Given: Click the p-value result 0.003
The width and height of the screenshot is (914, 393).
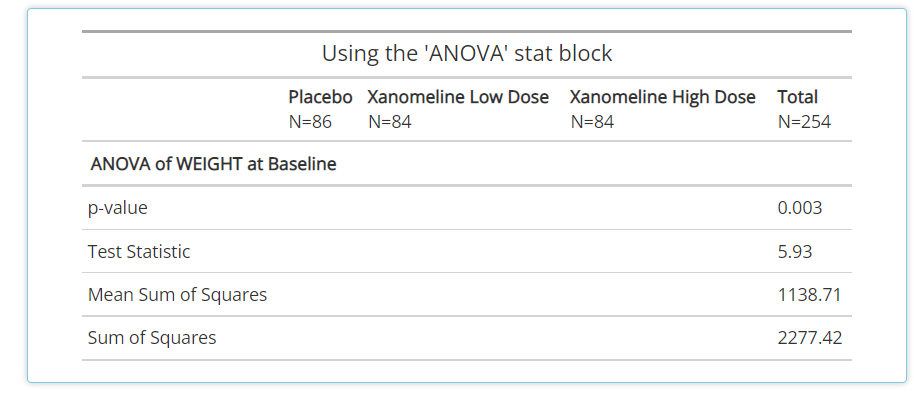Looking at the screenshot, I should pos(800,208).
